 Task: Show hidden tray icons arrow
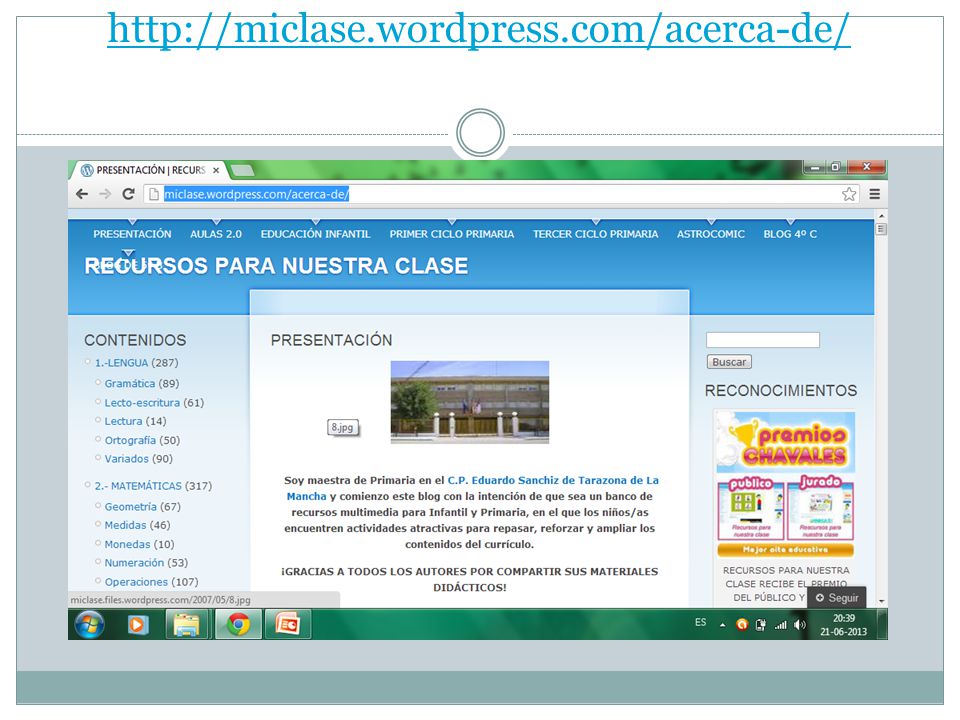722,625
